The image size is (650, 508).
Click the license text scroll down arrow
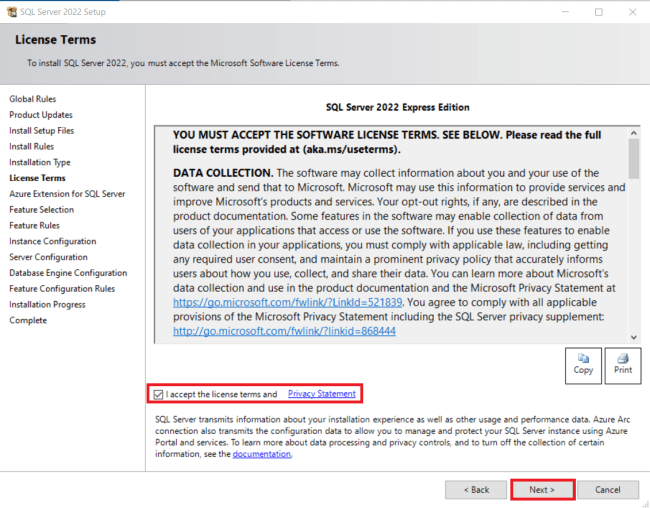coord(633,337)
